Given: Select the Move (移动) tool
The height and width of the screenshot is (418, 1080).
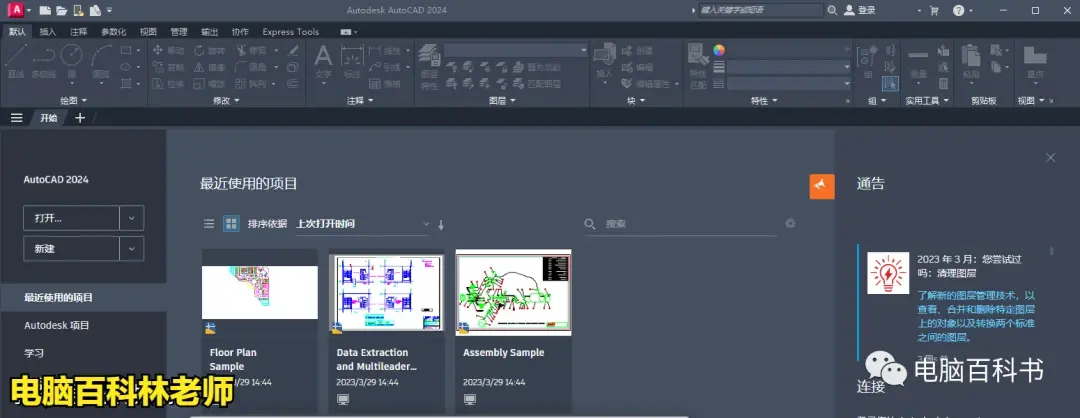Looking at the screenshot, I should tap(167, 50).
